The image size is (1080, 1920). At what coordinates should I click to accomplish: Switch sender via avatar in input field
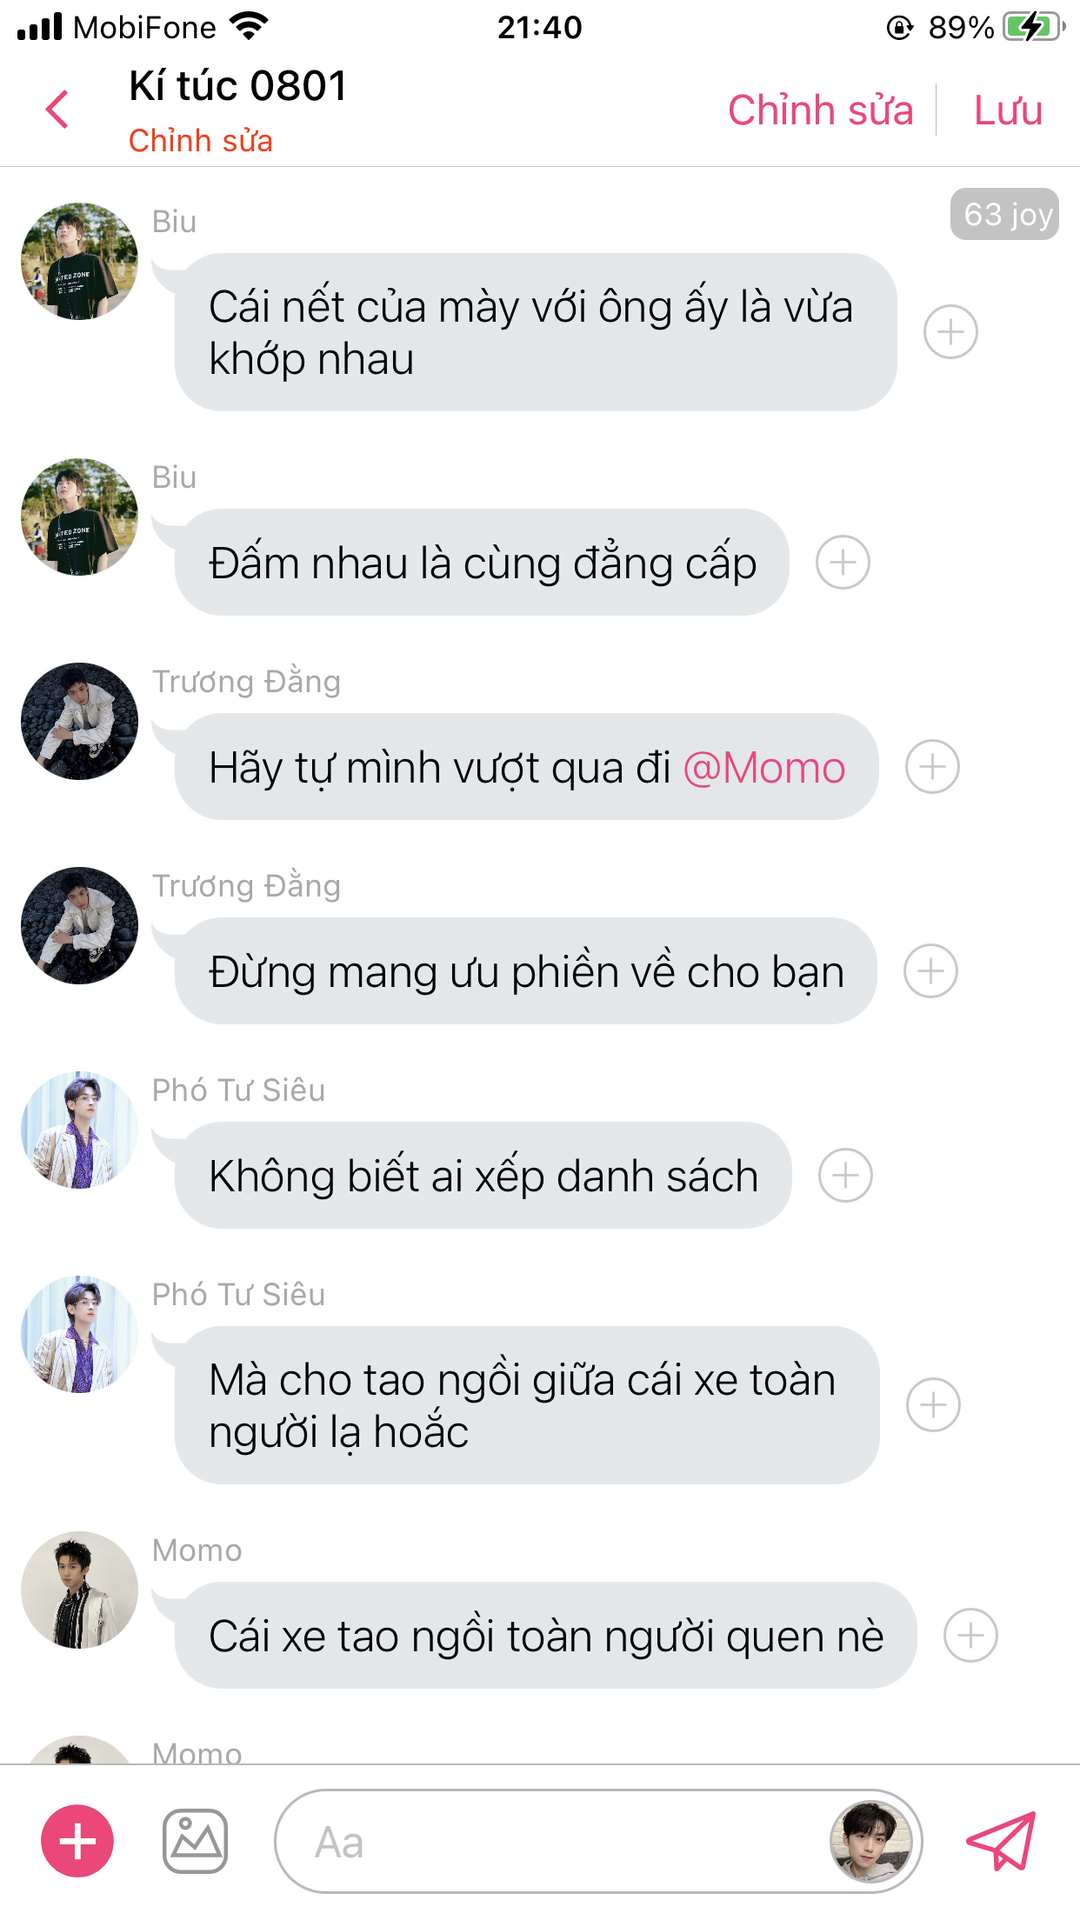coord(871,1841)
